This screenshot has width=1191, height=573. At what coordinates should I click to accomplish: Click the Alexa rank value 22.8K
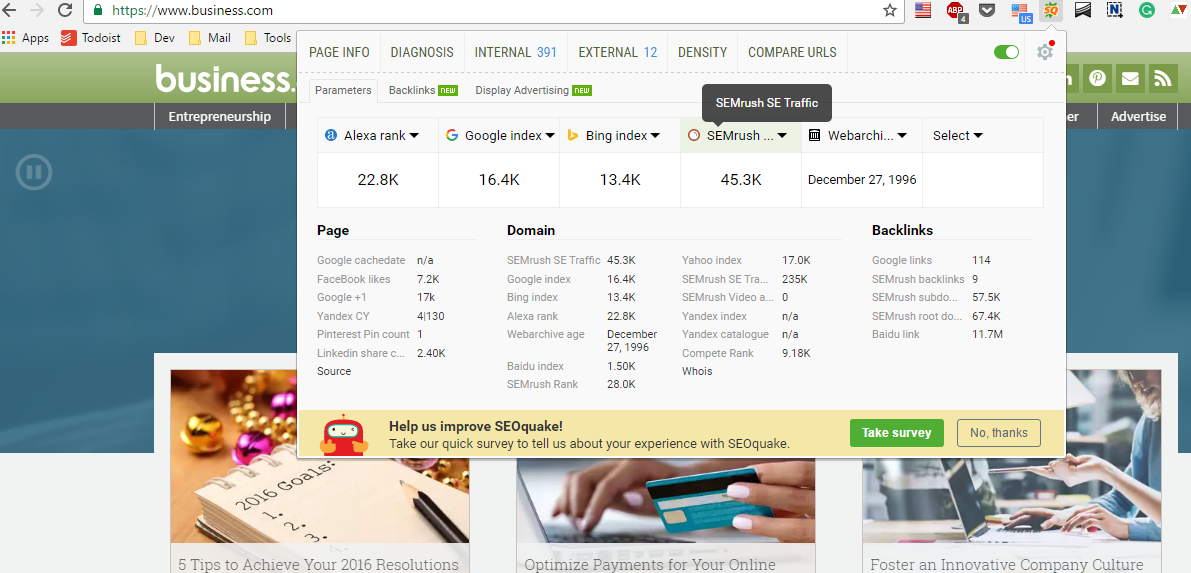pos(378,180)
